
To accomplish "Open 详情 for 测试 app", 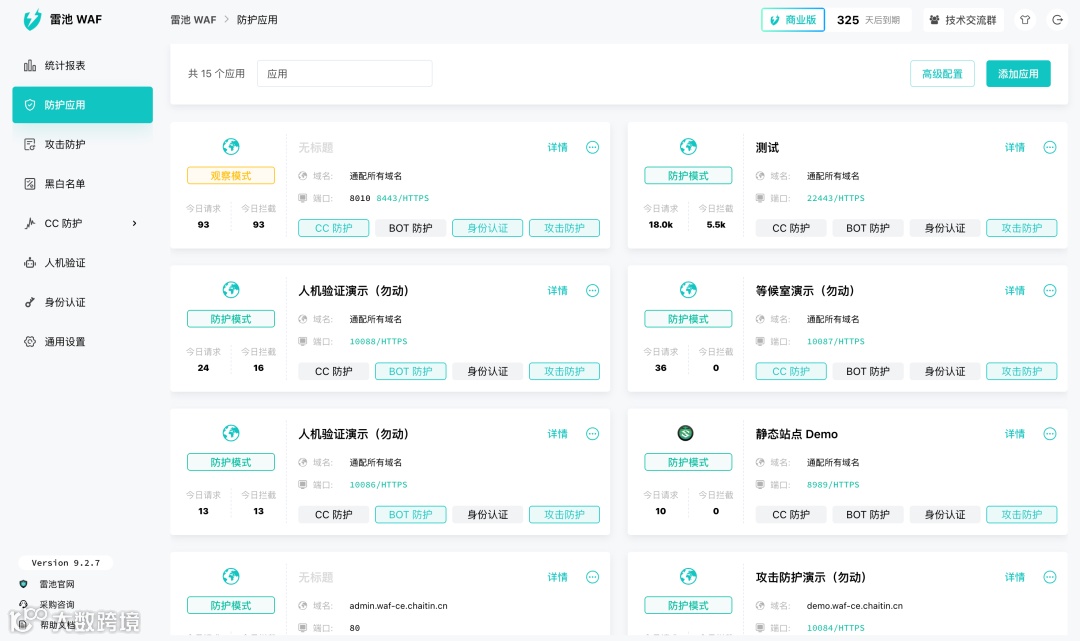I will (x=1015, y=147).
